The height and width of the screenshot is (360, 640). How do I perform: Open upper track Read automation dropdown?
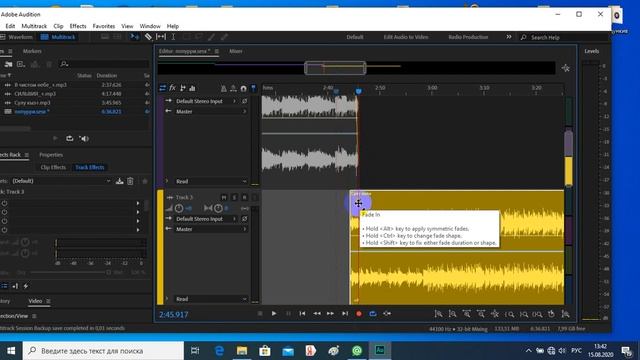211,181
